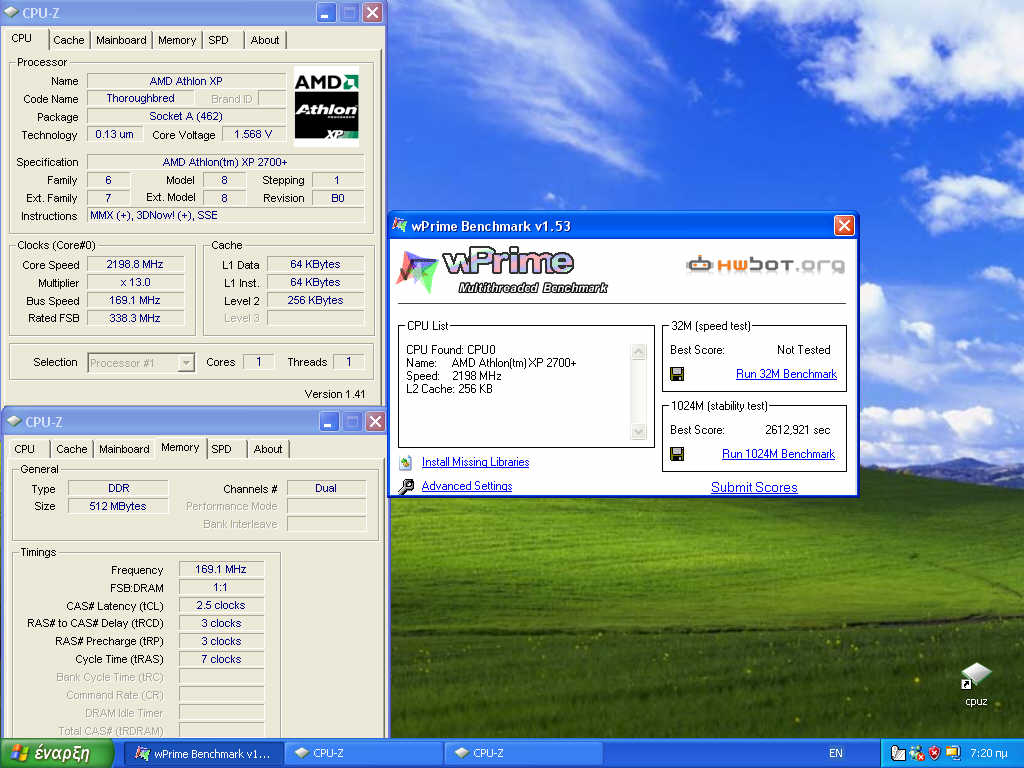Click the Rated FSB 338.3 MHz value
This screenshot has height=768, width=1024.
[135, 318]
